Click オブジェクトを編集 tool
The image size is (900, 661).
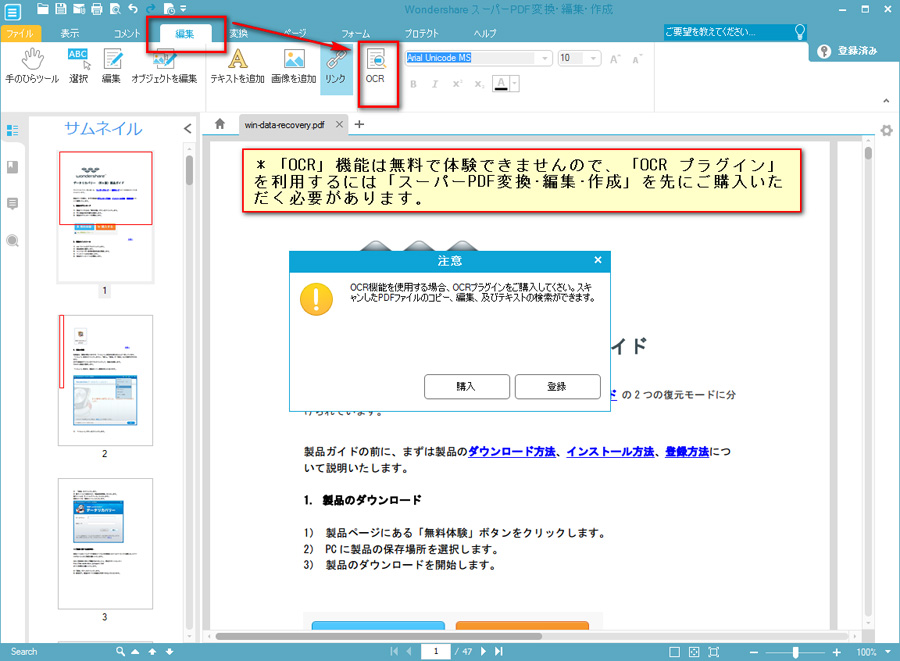[164, 67]
